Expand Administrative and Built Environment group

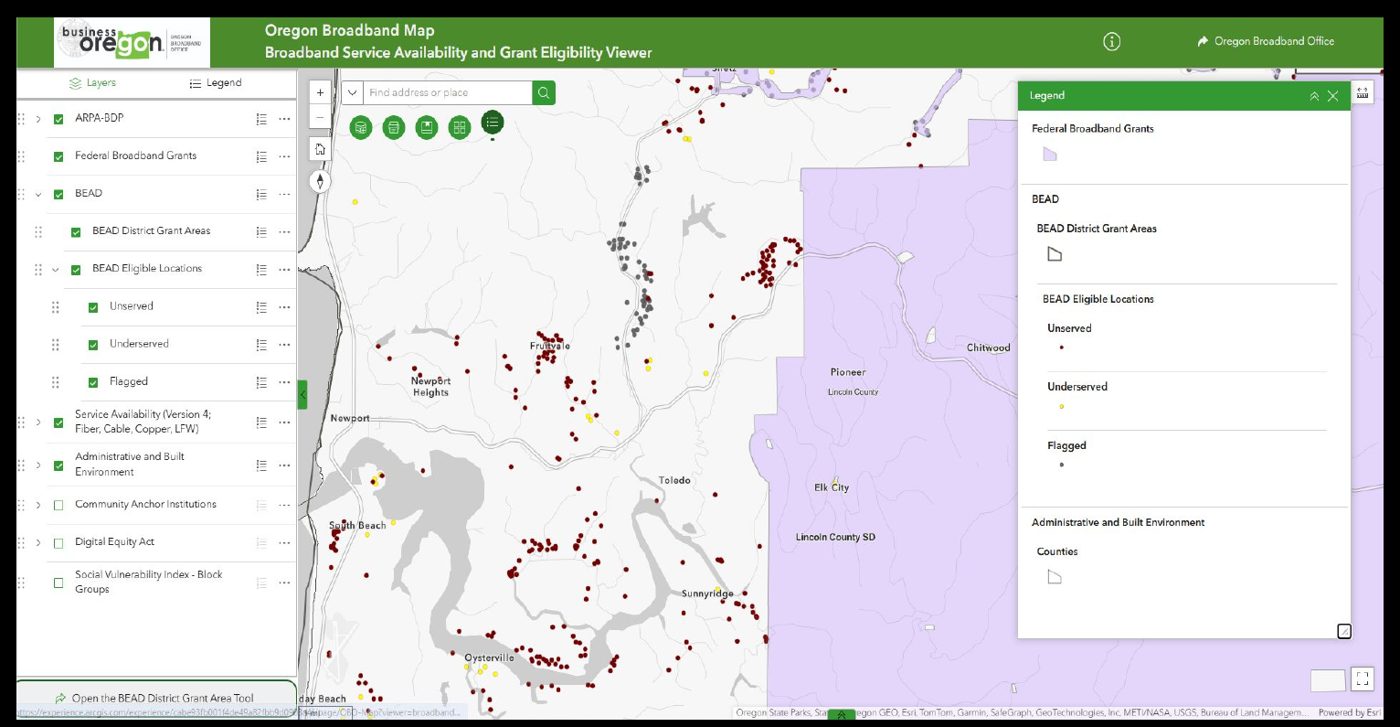(x=38, y=465)
